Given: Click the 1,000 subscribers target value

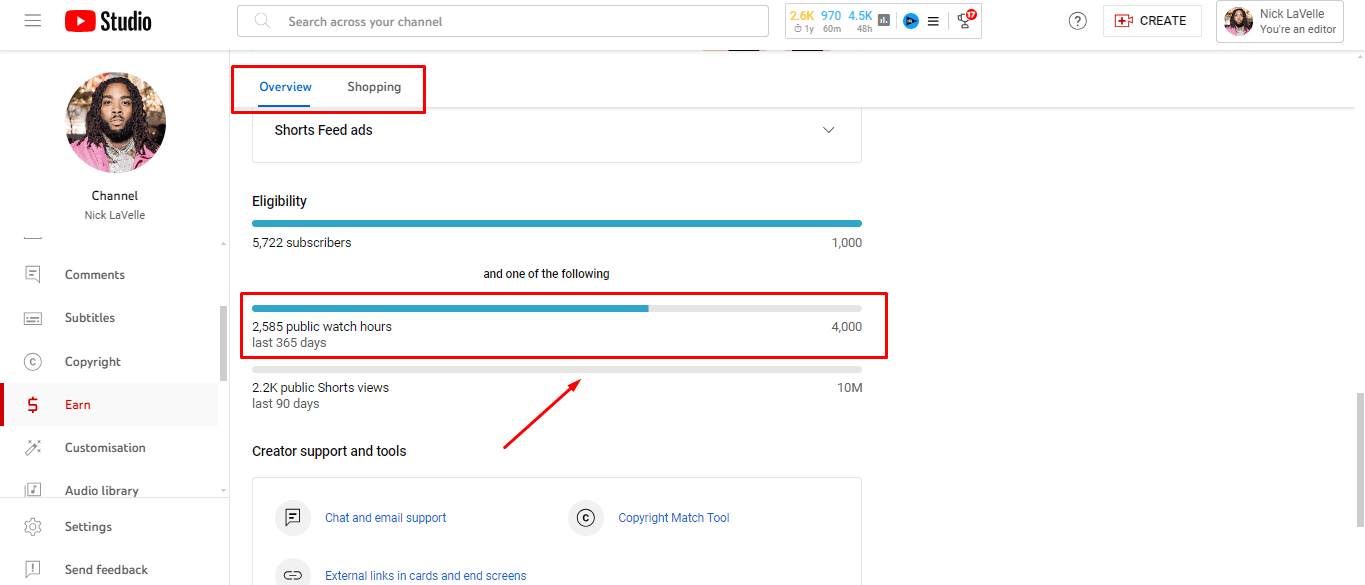Looking at the screenshot, I should 846,243.
